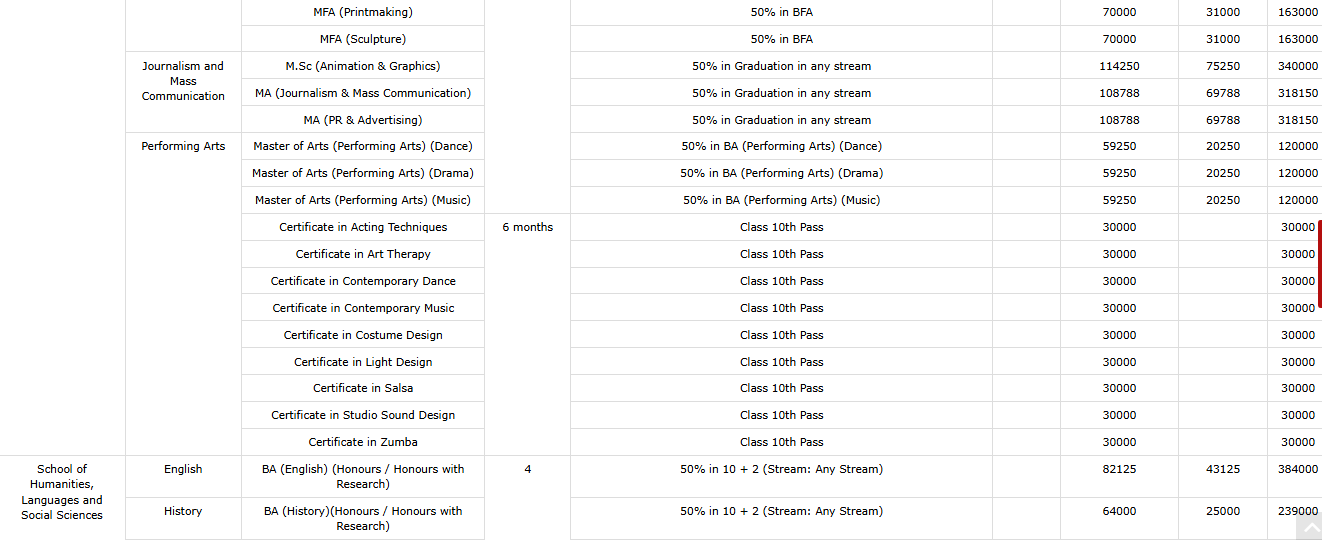Click the BA (English) Honours course cell
This screenshot has width=1322, height=540.
point(363,476)
